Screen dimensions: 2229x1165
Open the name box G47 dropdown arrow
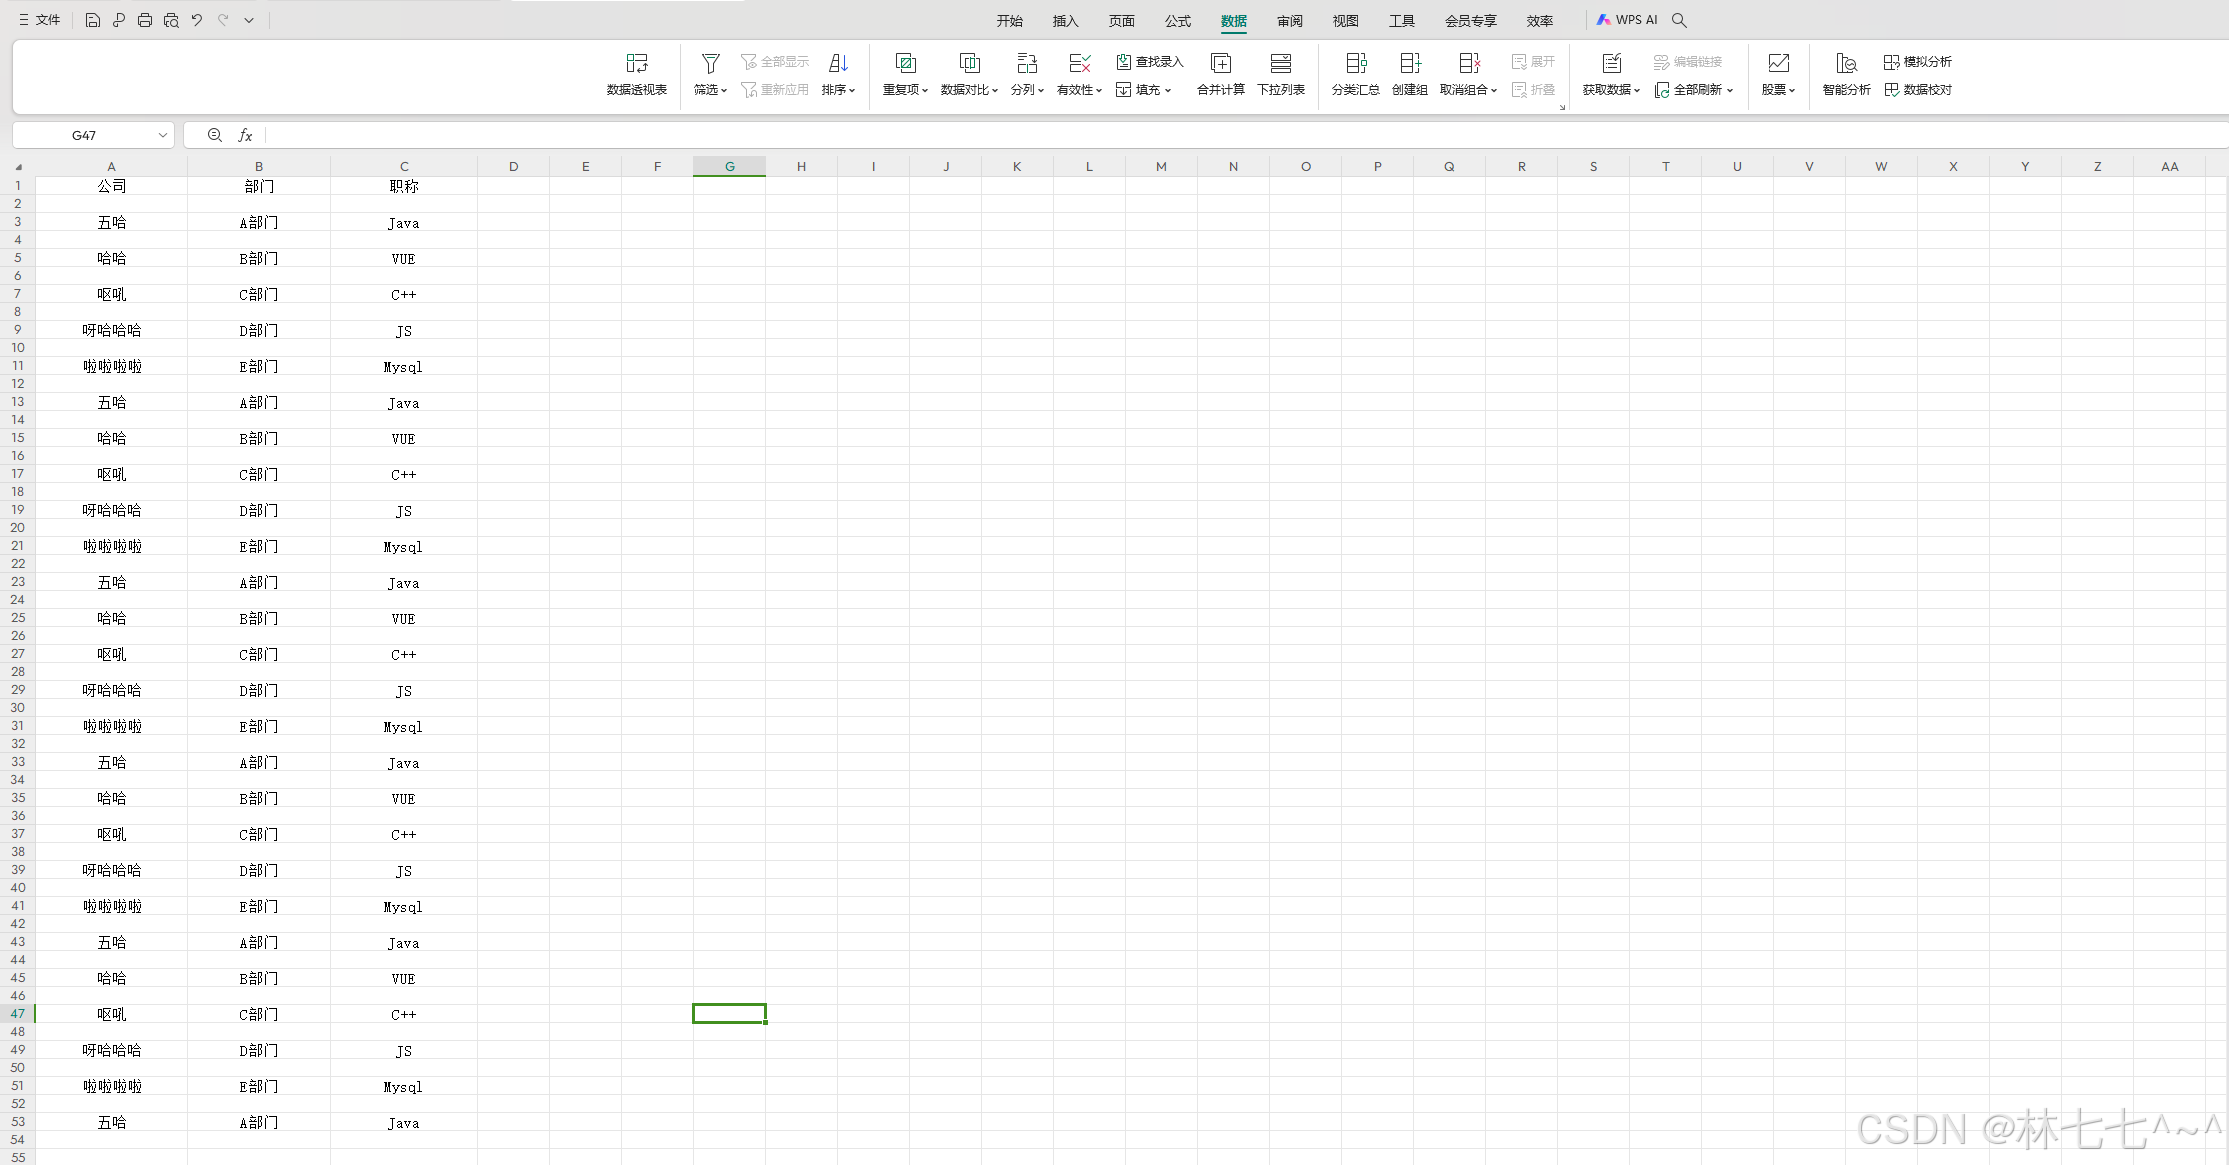coord(163,135)
